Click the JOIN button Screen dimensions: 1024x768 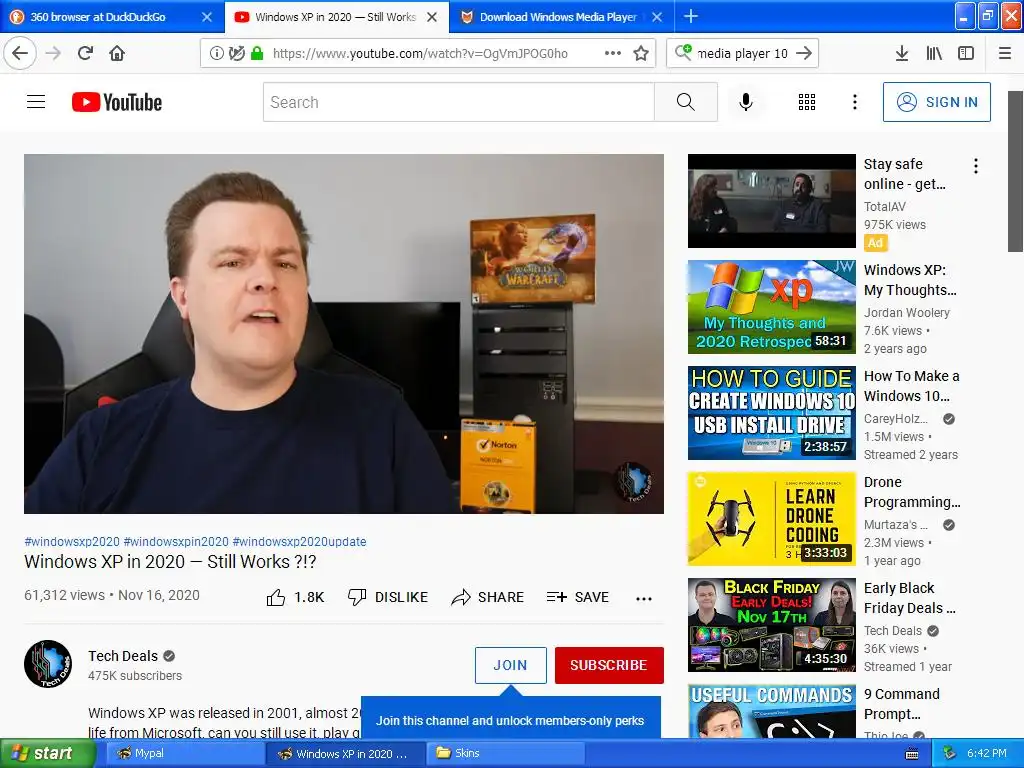[511, 665]
